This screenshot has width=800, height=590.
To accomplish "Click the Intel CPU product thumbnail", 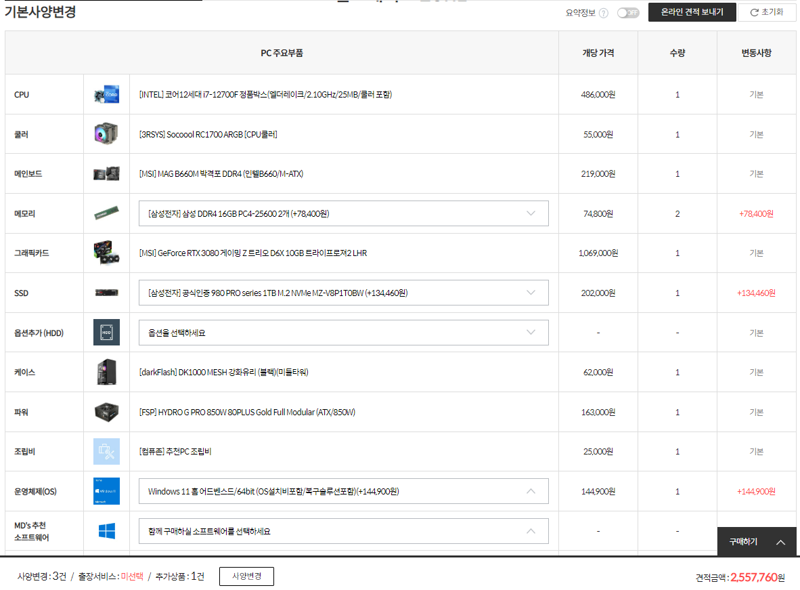I will [107, 94].
